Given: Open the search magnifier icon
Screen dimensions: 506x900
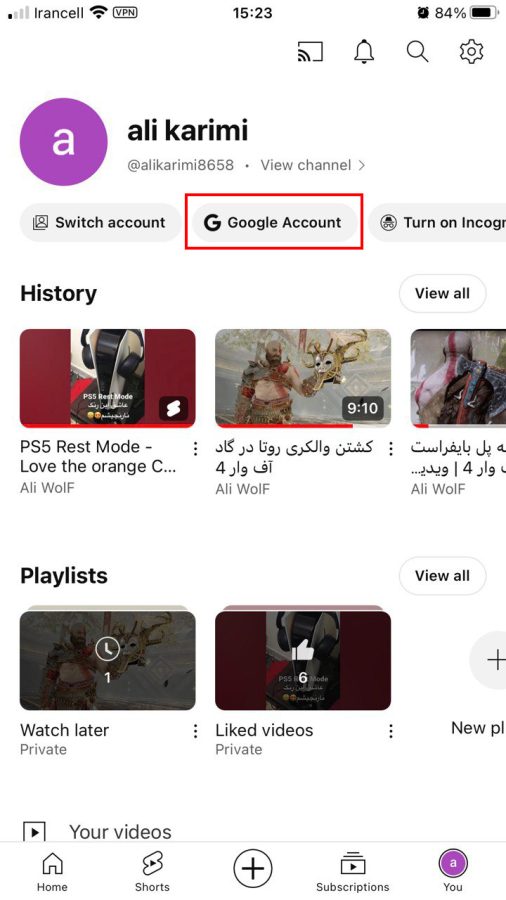Looking at the screenshot, I should click(417, 52).
